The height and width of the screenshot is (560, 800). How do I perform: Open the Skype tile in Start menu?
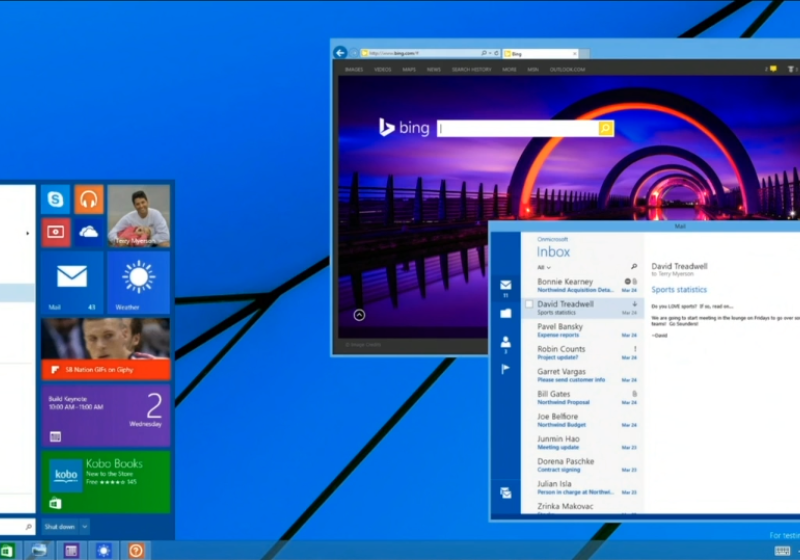click(55, 199)
